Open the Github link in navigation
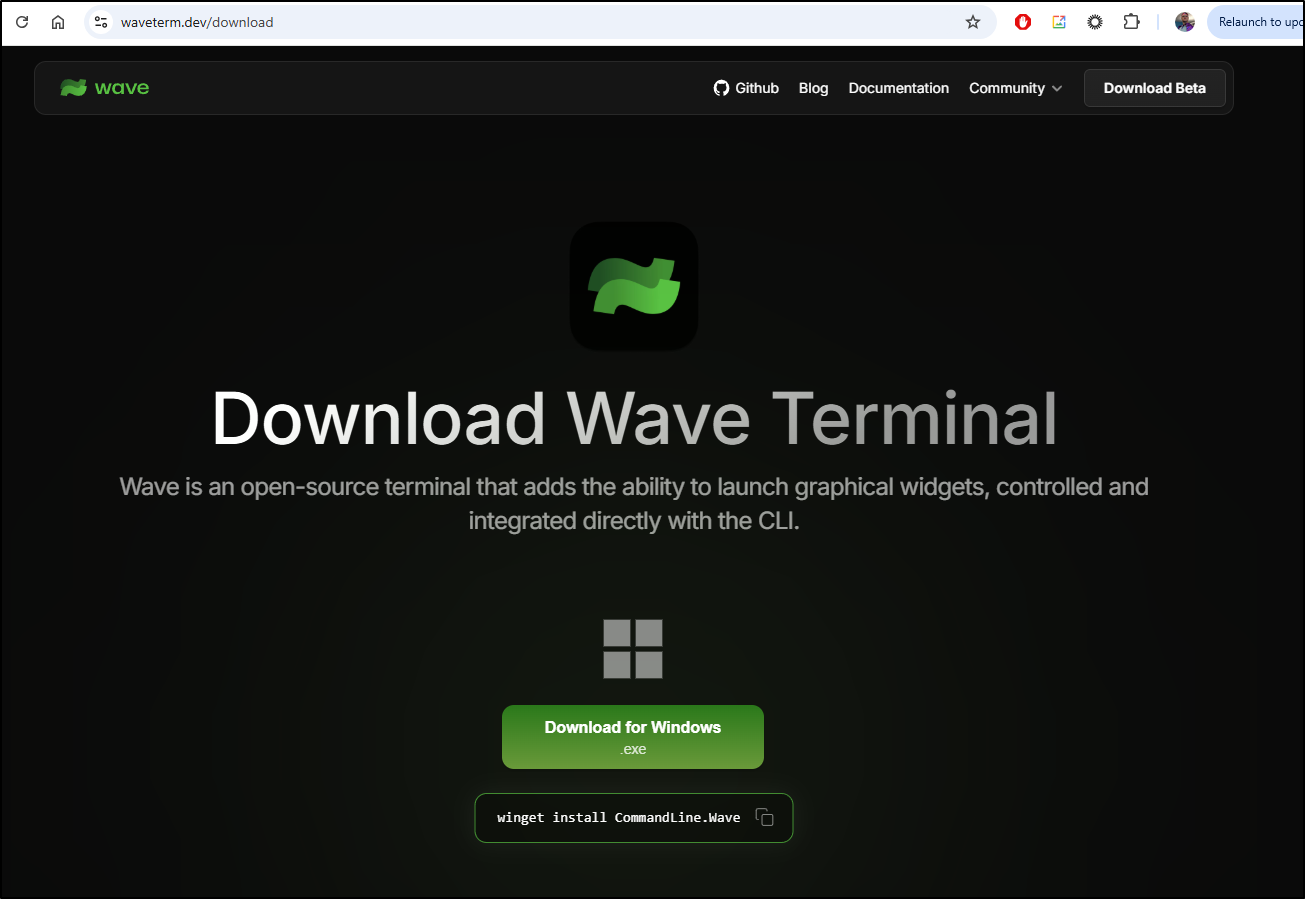 [746, 88]
